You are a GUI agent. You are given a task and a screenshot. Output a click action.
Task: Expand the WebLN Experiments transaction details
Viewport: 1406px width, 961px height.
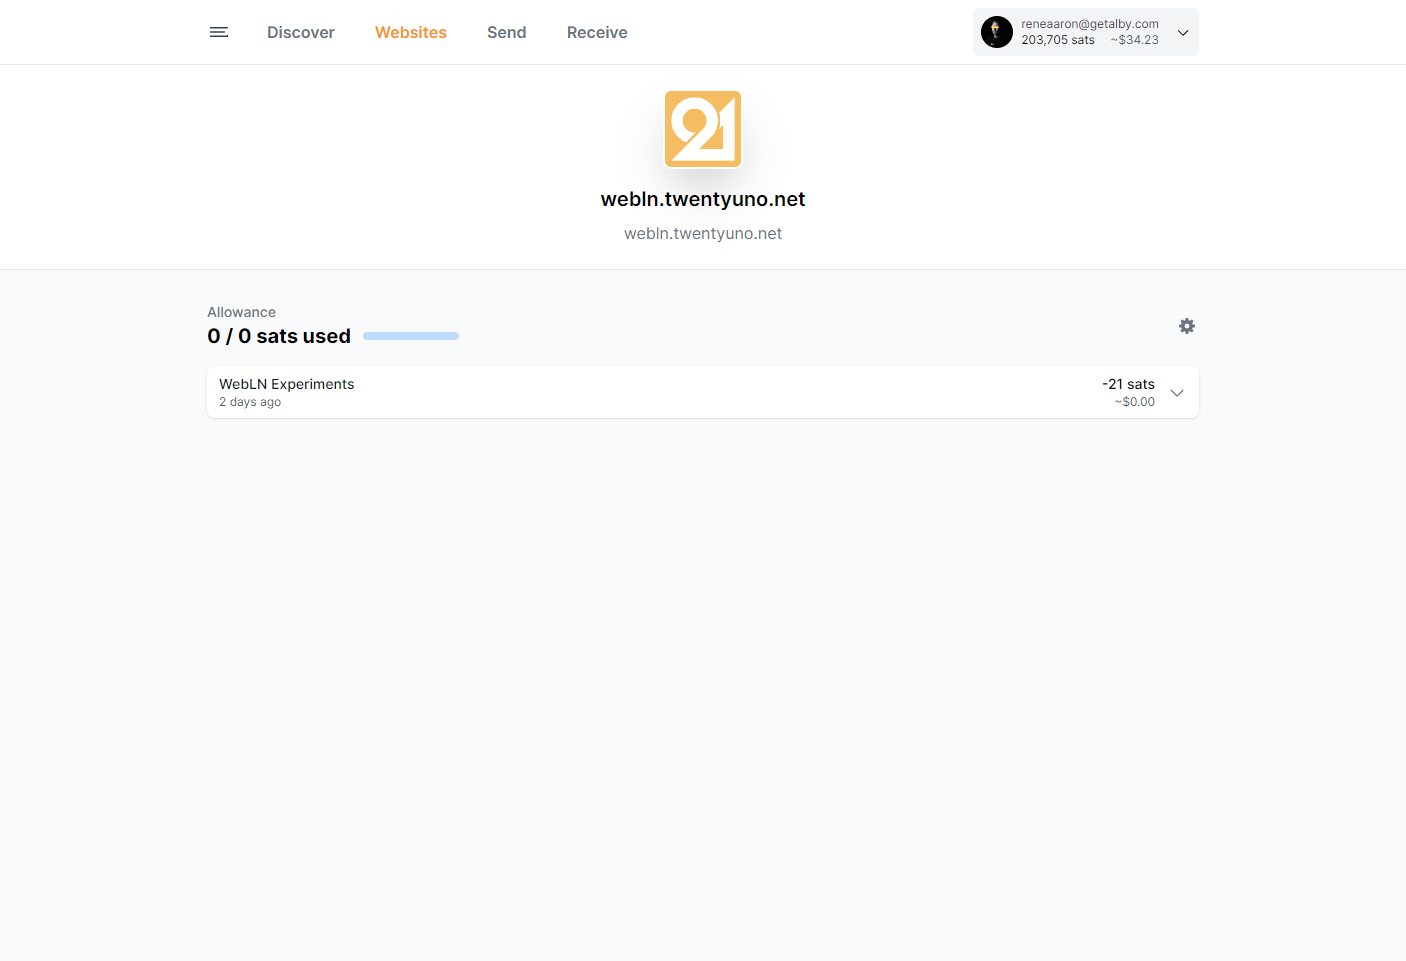[x=1177, y=392]
